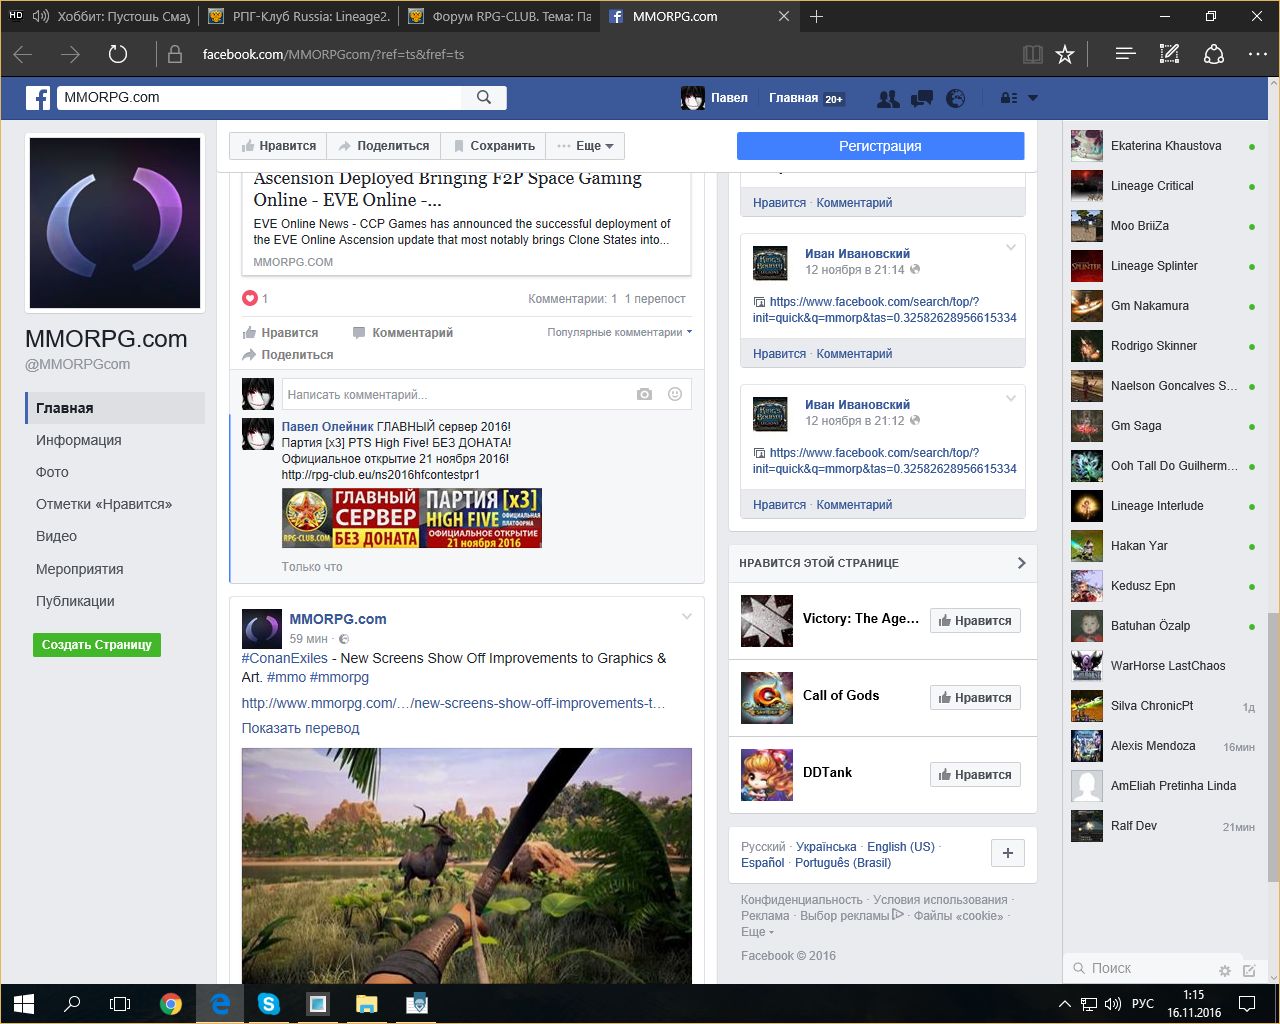Open notifications globe icon
The height and width of the screenshot is (1024, 1280).
click(x=956, y=98)
